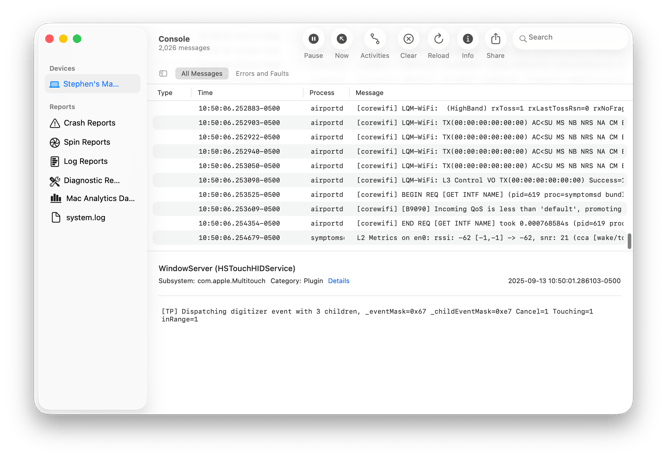Viewport: 667px width, 459px height.
Task: Open Diagnostic Reports in sidebar
Action: 91,180
